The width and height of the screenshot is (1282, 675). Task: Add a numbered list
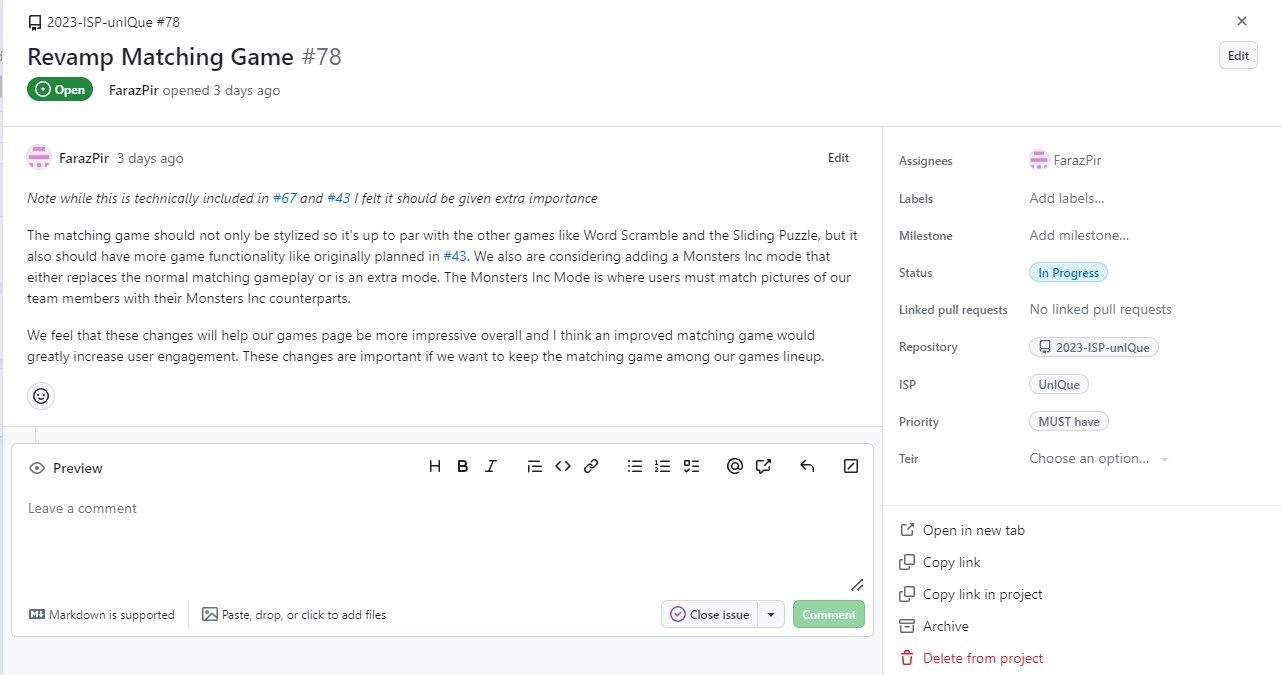[x=662, y=465]
